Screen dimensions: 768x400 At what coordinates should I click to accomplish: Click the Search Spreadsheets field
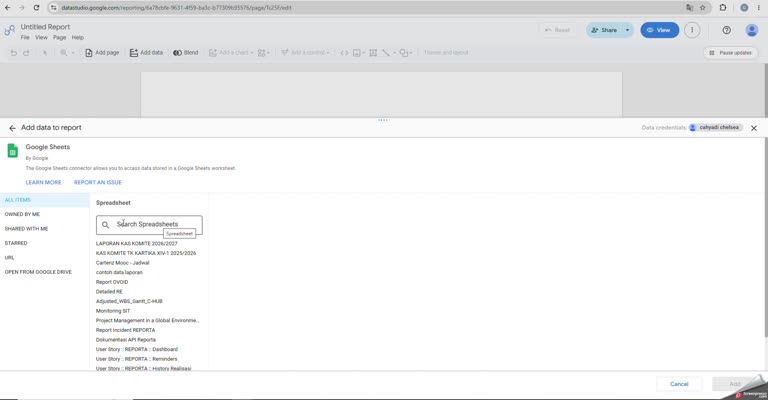(x=149, y=225)
